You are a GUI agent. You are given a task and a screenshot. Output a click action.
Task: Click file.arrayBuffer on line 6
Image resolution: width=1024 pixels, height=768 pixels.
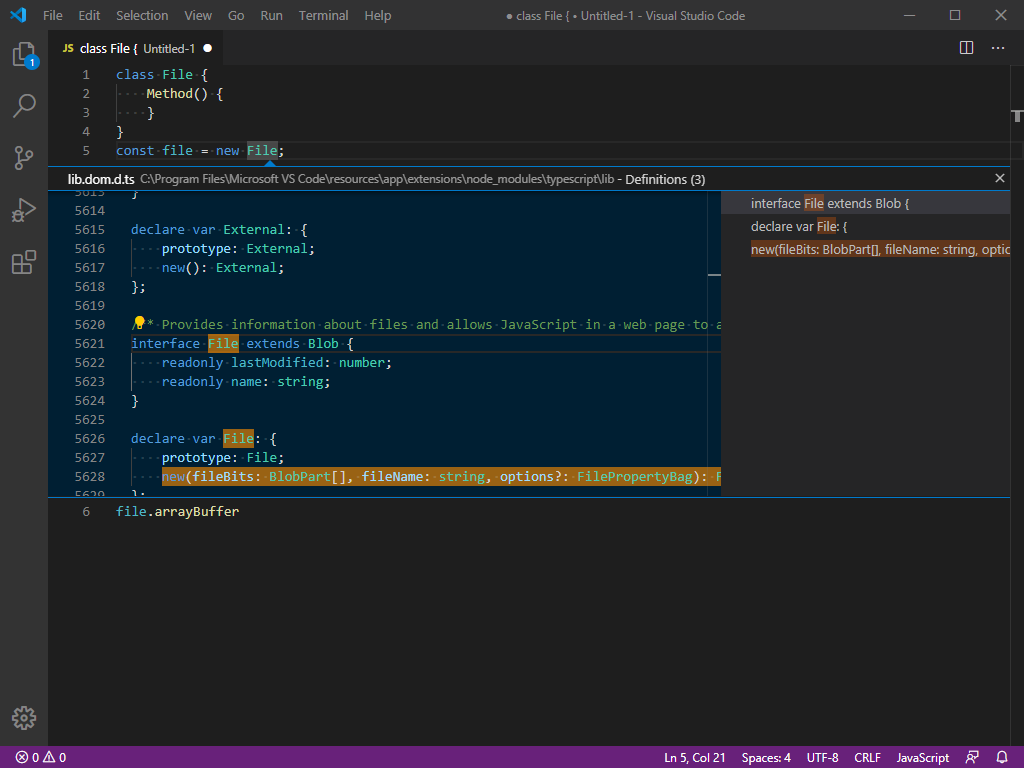tap(178, 511)
